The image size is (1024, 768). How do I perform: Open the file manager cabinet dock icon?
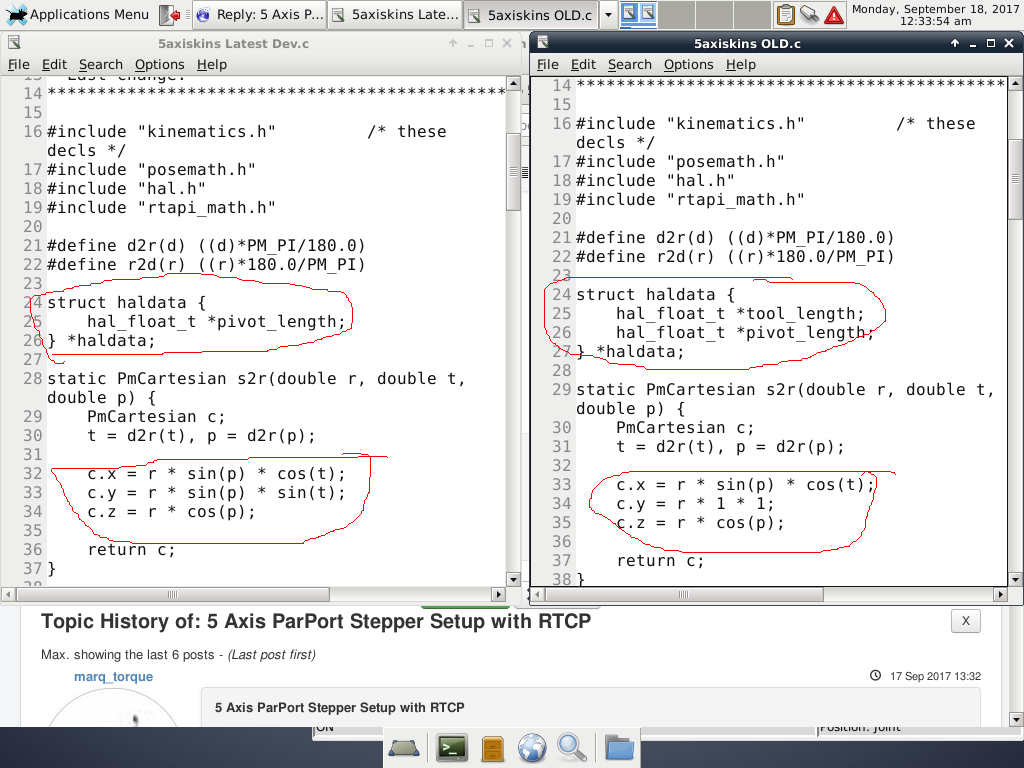click(493, 748)
